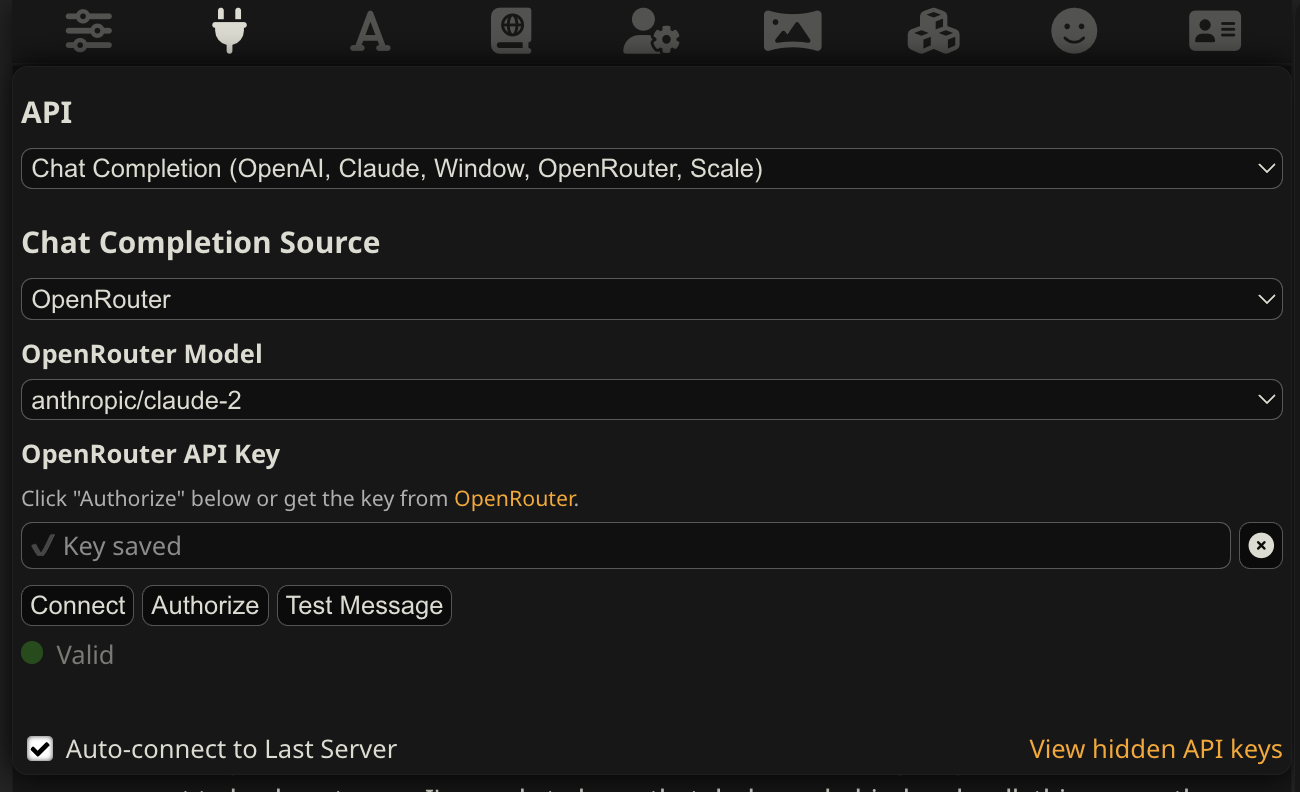This screenshot has height=792, width=1300.
Task: Select the character emotions smiley icon
Action: tap(1073, 31)
